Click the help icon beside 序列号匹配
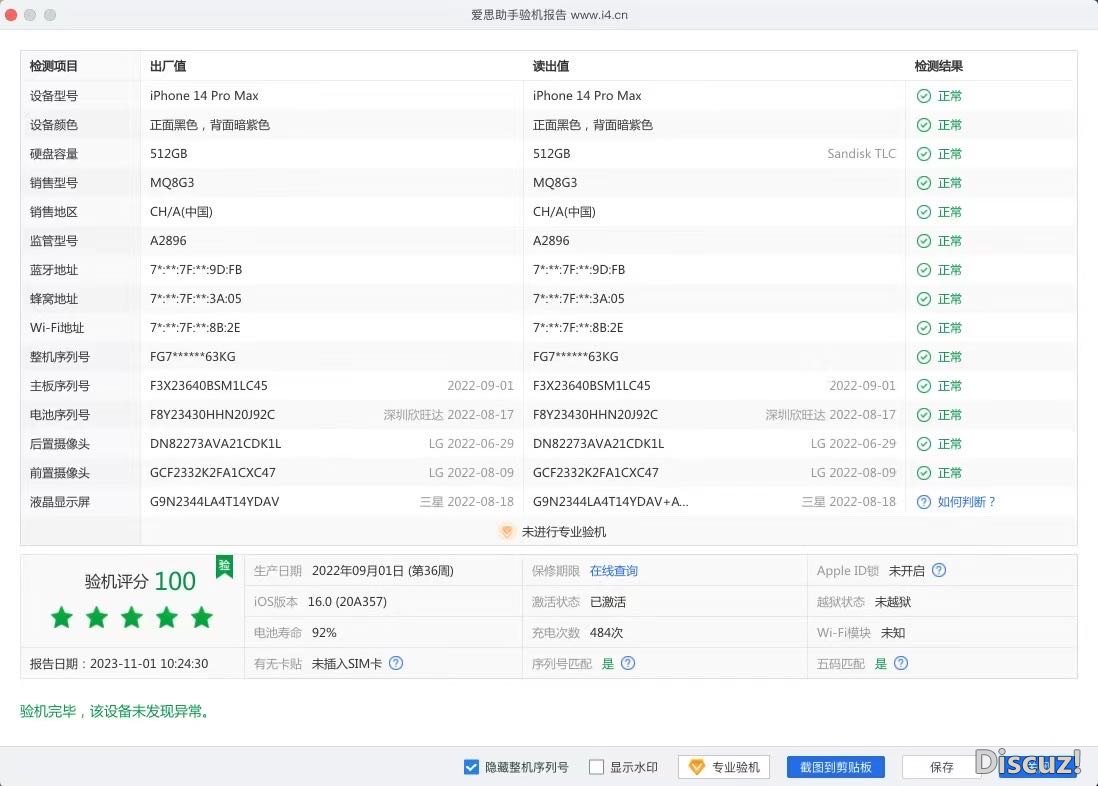 pyautogui.click(x=628, y=663)
